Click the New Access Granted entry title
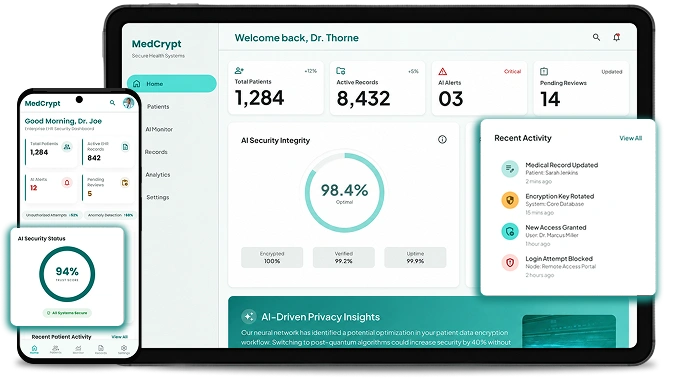Viewport: 676px width, 378px height. (x=556, y=228)
